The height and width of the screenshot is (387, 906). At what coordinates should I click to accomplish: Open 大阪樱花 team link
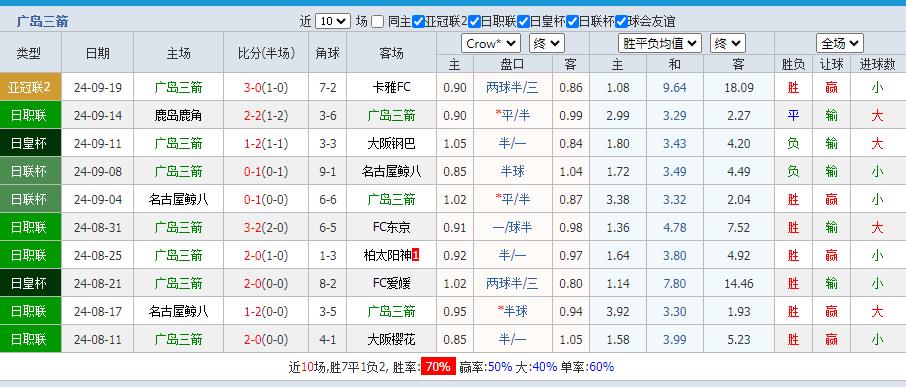click(392, 339)
